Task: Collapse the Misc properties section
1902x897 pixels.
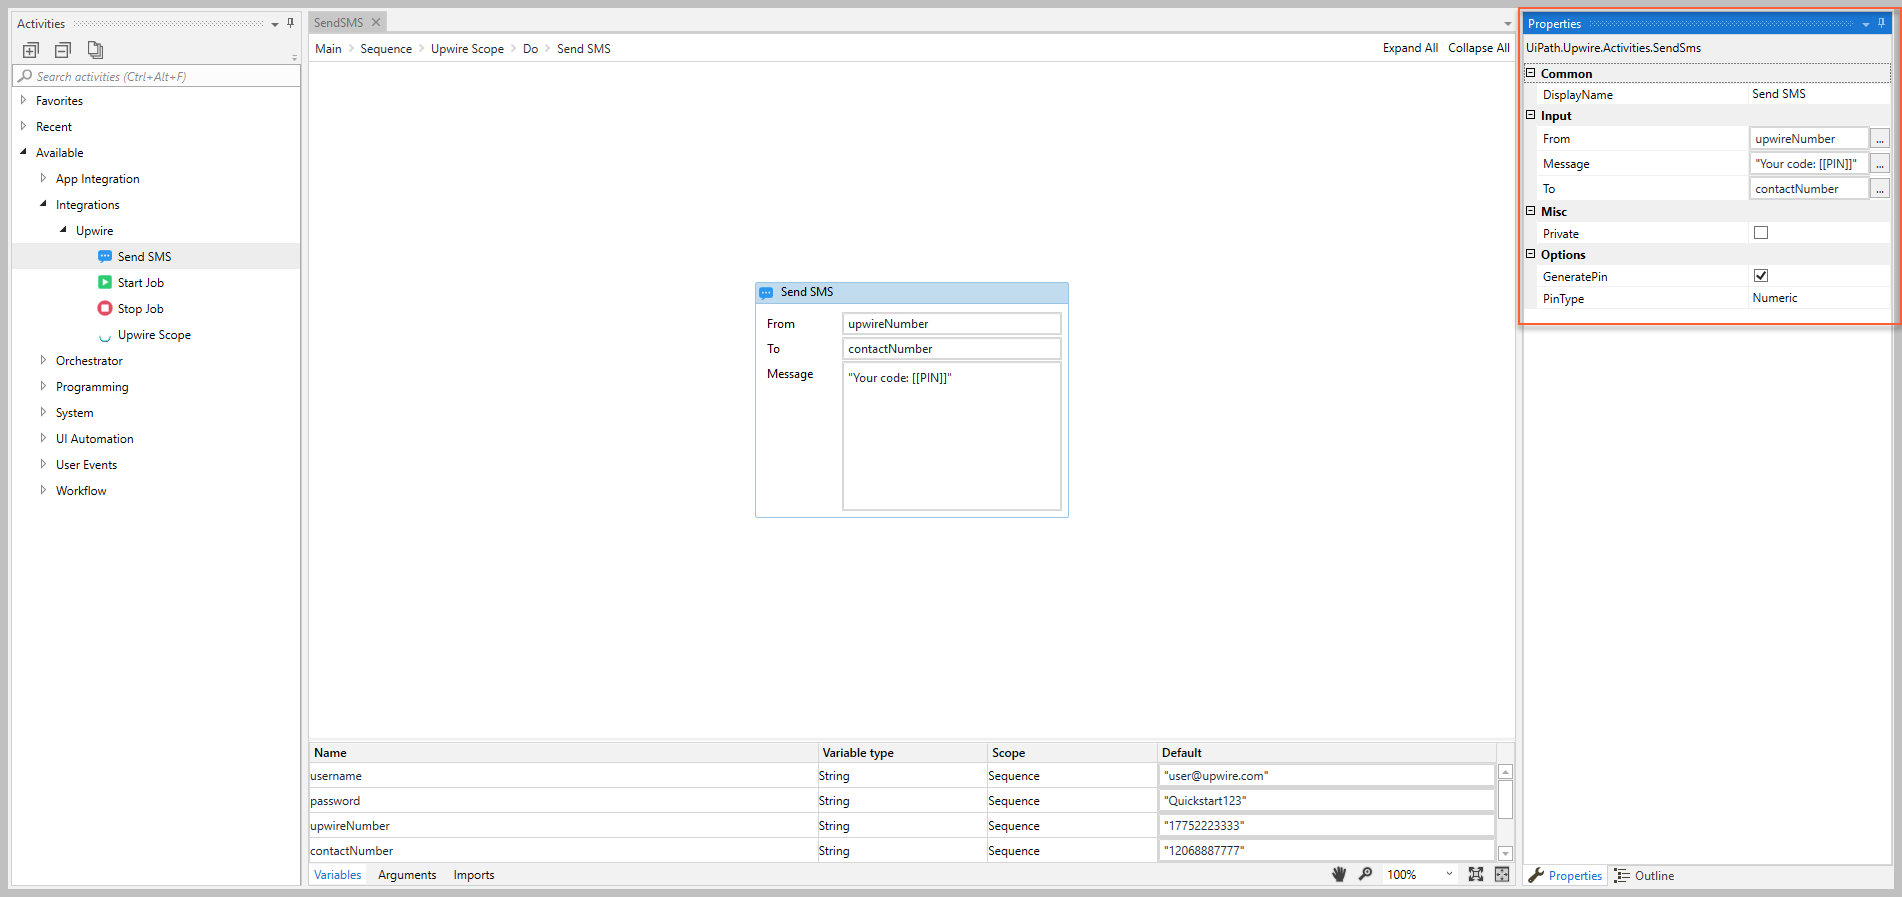Action: 1530,211
